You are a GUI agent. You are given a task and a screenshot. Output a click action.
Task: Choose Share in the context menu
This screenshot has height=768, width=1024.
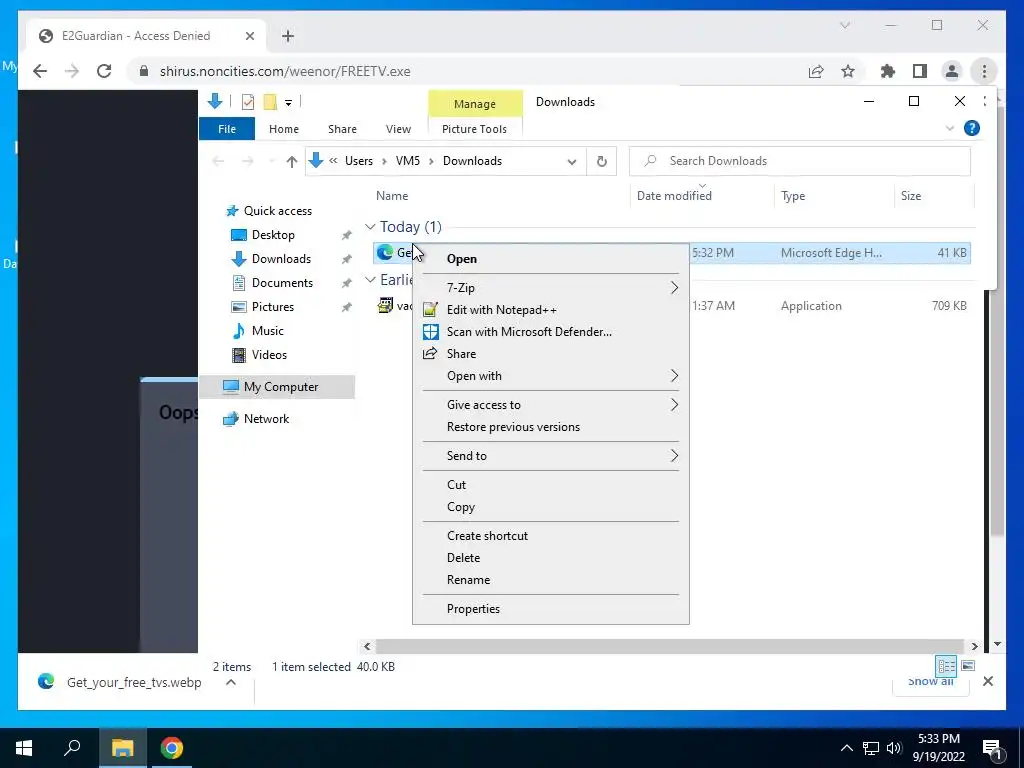point(551,354)
